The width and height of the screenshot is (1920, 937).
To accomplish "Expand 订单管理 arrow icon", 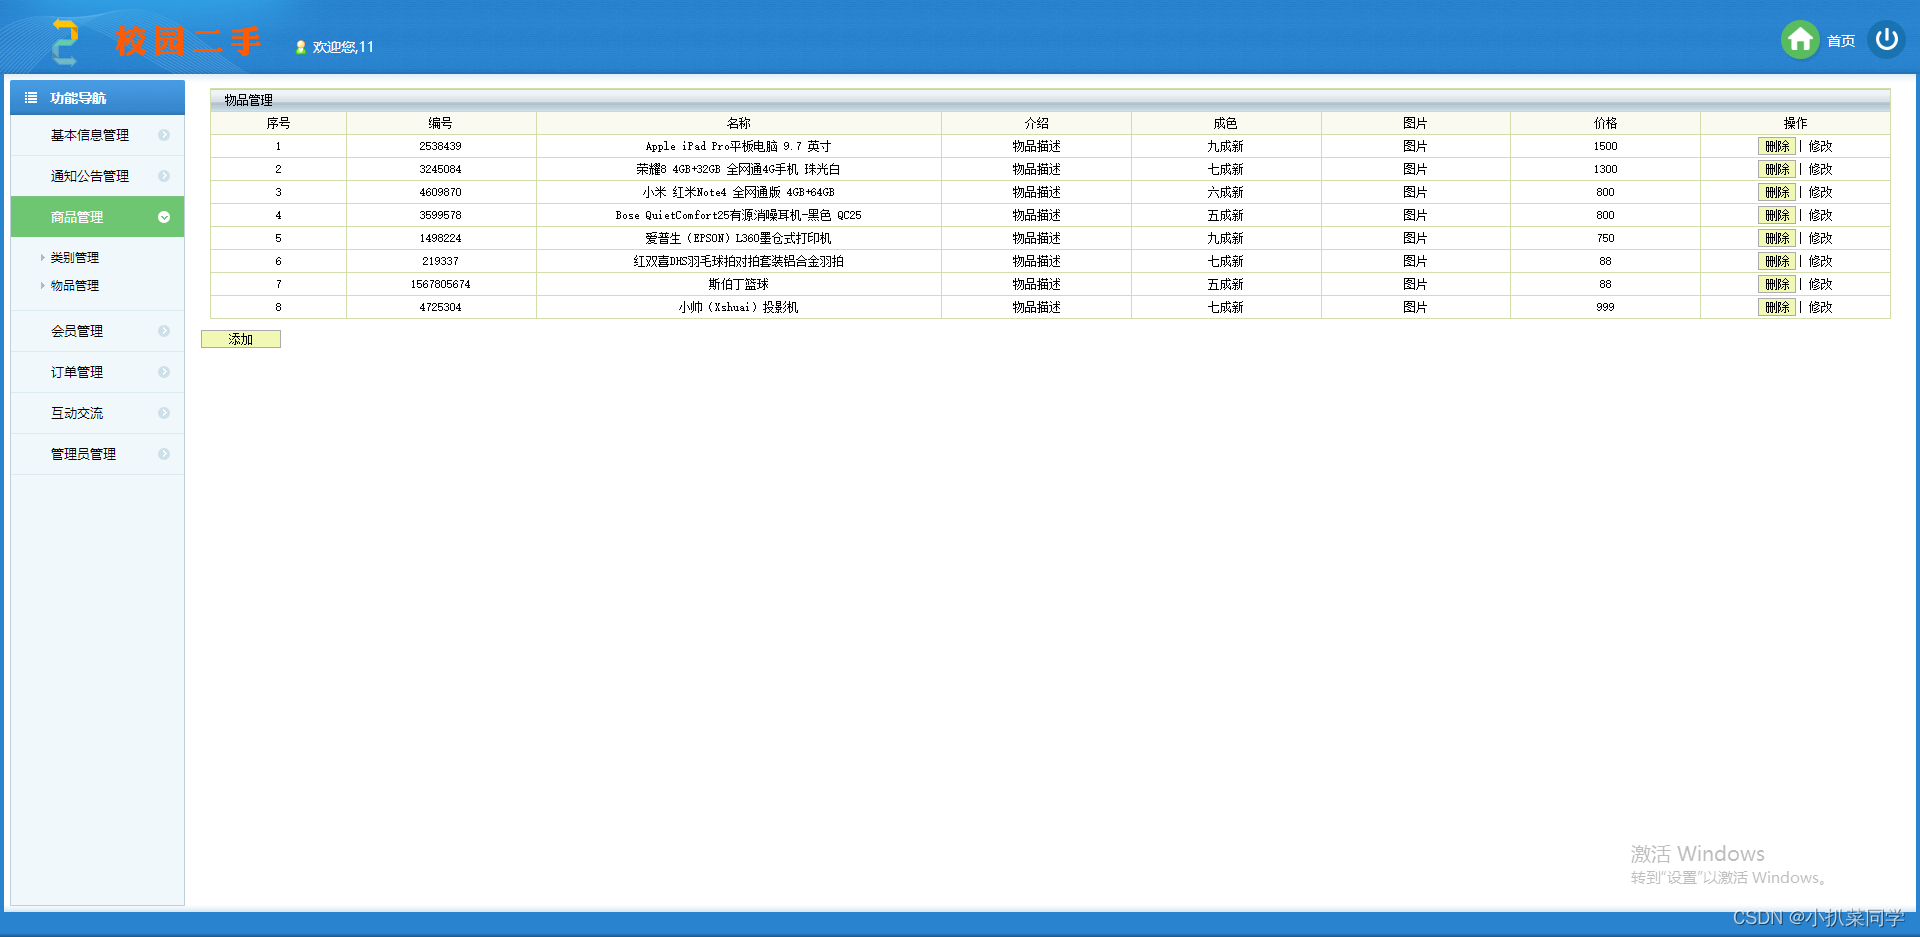I will pyautogui.click(x=164, y=372).
